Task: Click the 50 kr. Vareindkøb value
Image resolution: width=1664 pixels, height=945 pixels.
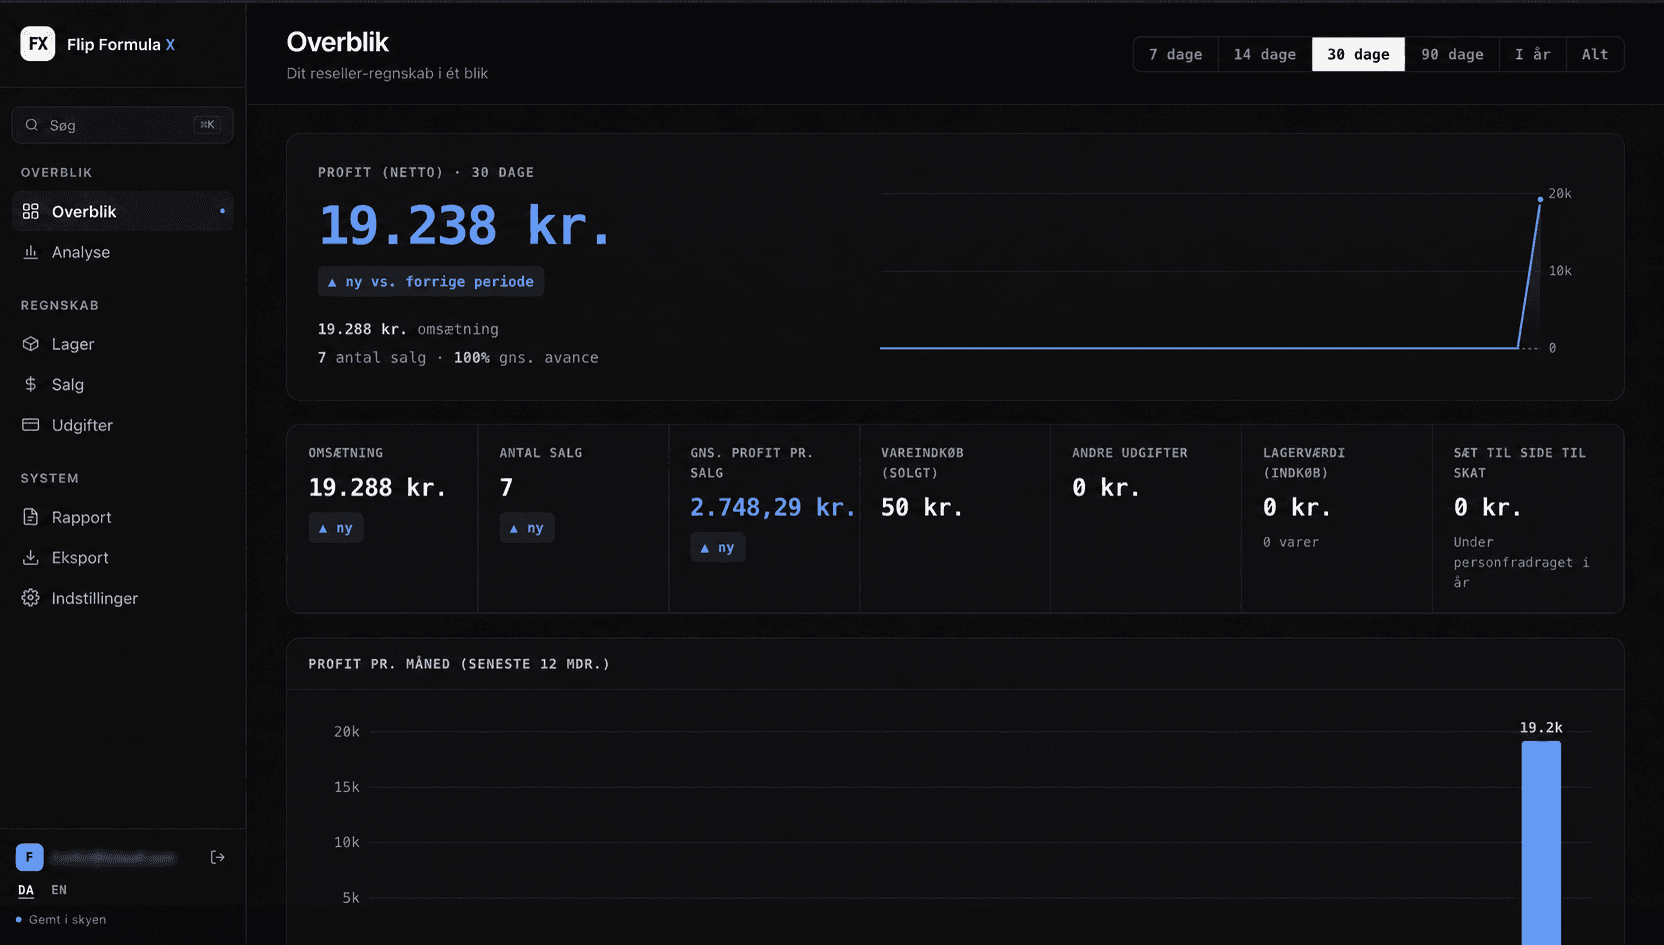Action: (921, 507)
